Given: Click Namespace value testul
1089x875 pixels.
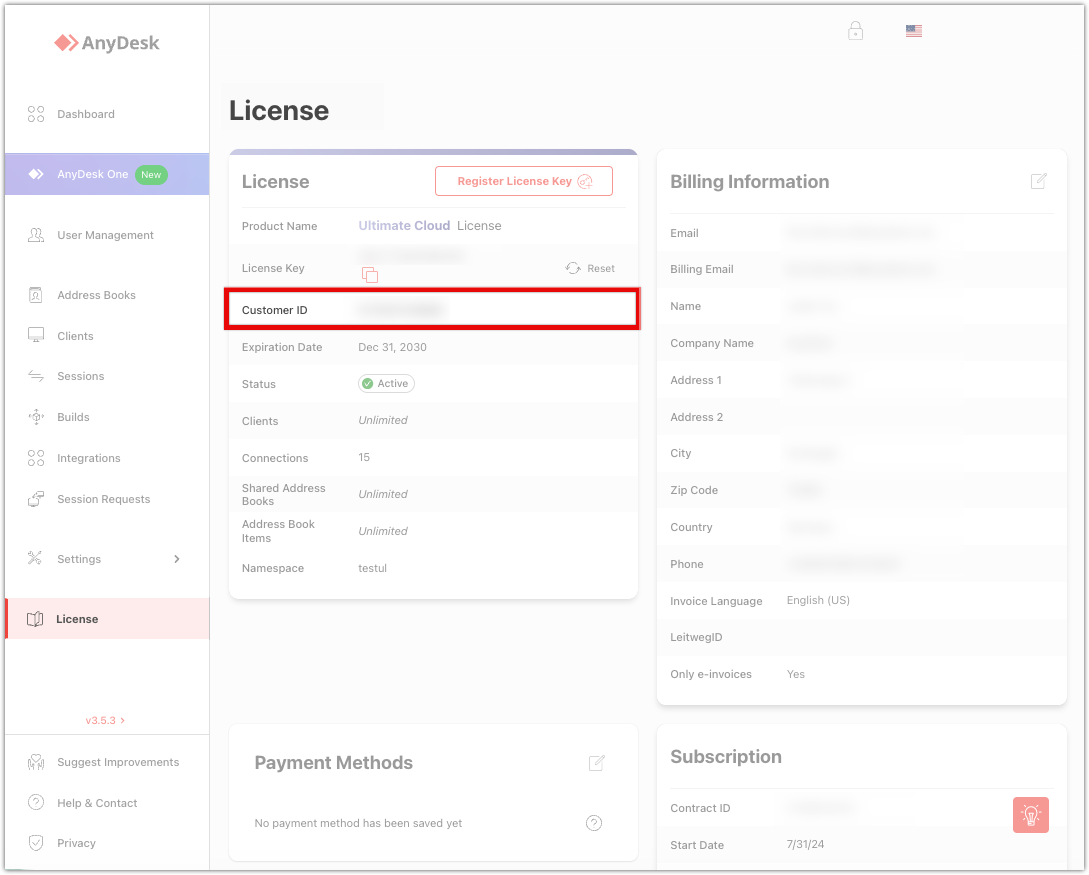Looking at the screenshot, I should pyautogui.click(x=372, y=568).
